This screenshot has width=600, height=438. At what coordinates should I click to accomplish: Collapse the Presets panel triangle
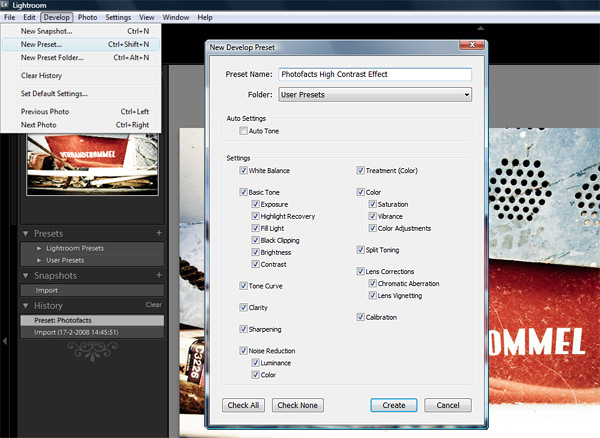coord(26,233)
